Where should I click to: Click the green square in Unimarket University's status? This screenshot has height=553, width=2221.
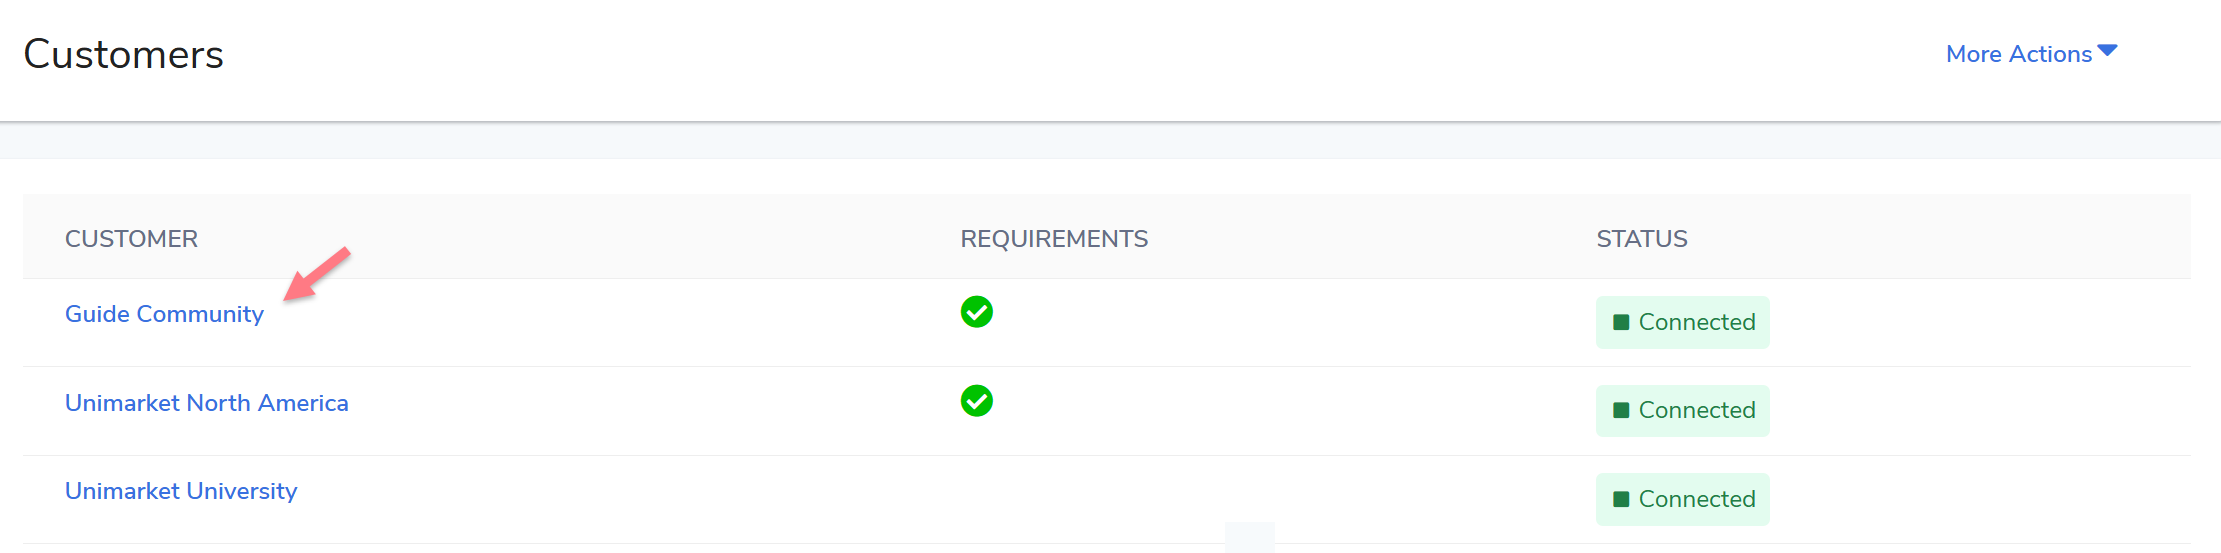(1621, 499)
